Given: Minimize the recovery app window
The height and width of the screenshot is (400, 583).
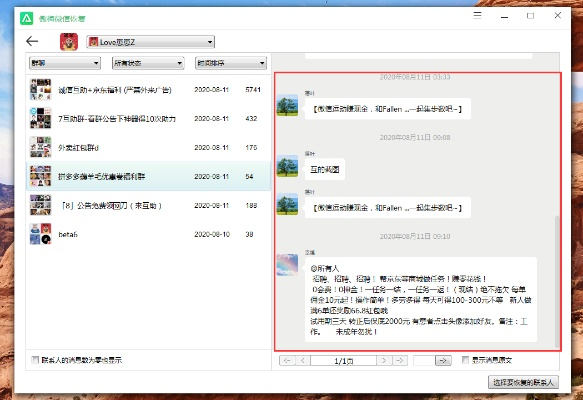Looking at the screenshot, I should pyautogui.click(x=504, y=16).
